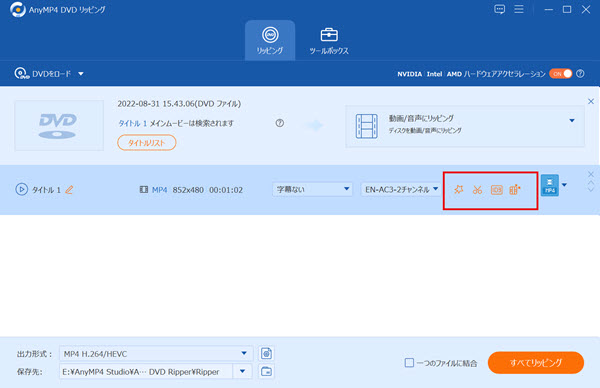Open the cut scissors tool

pyautogui.click(x=477, y=189)
